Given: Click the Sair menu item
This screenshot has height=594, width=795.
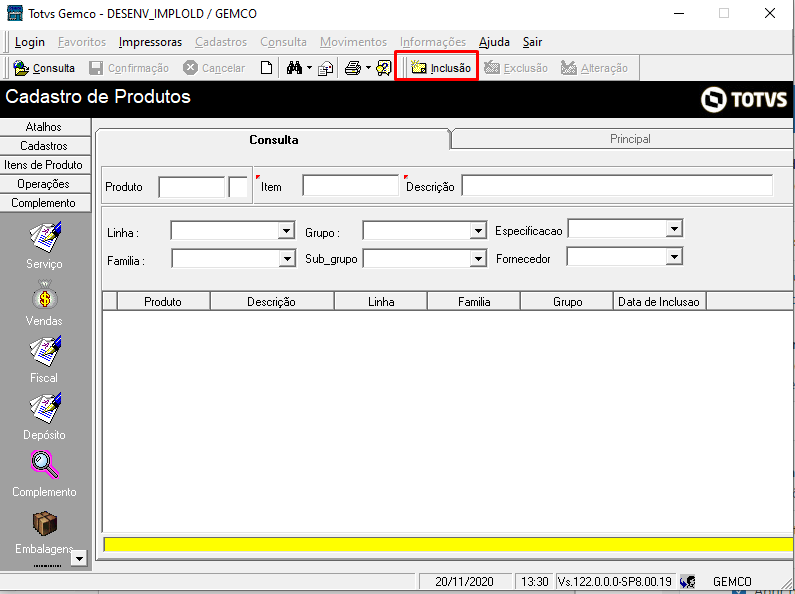Looking at the screenshot, I should pos(532,42).
